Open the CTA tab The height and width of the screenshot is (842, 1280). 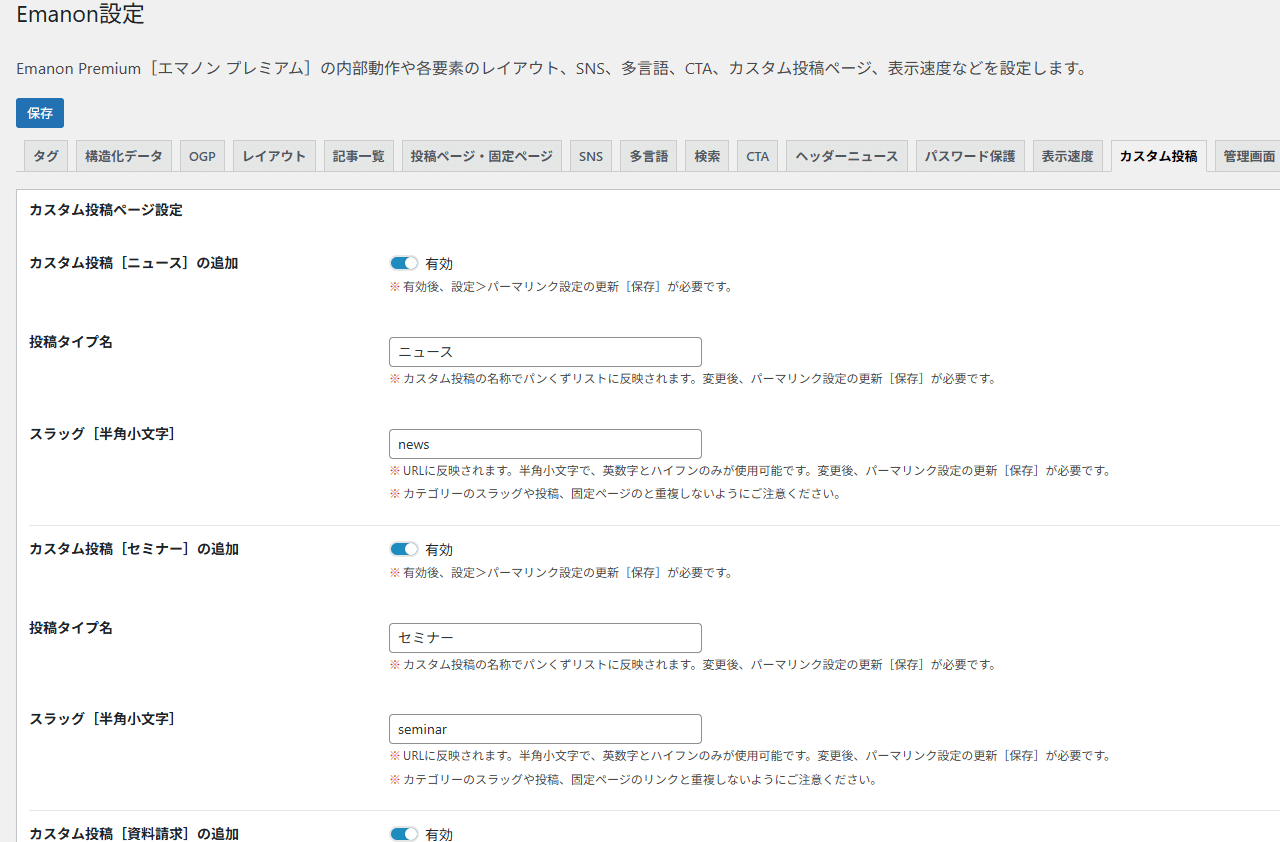click(x=757, y=155)
